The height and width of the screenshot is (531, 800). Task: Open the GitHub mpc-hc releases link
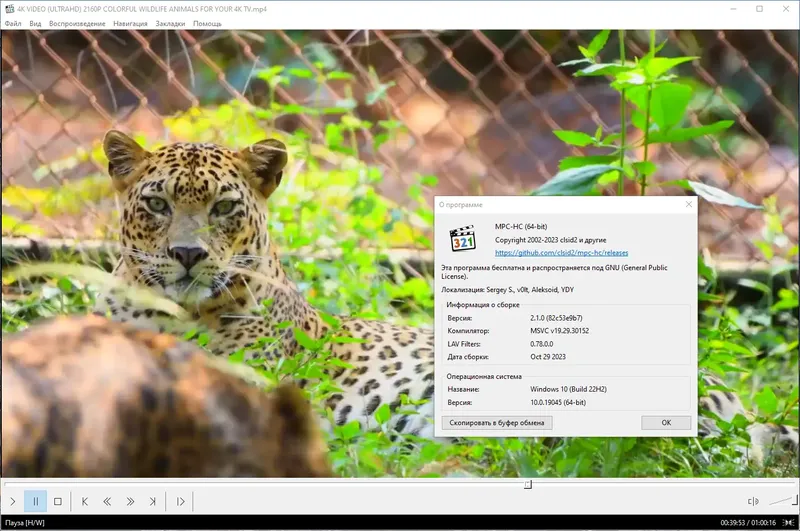(x=561, y=252)
